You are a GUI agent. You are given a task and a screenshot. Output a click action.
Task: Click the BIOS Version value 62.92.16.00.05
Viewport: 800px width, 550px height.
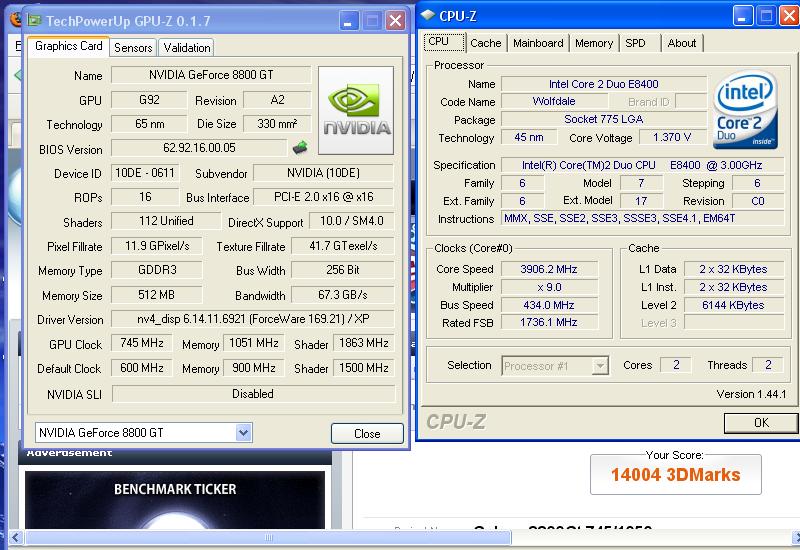(x=199, y=148)
